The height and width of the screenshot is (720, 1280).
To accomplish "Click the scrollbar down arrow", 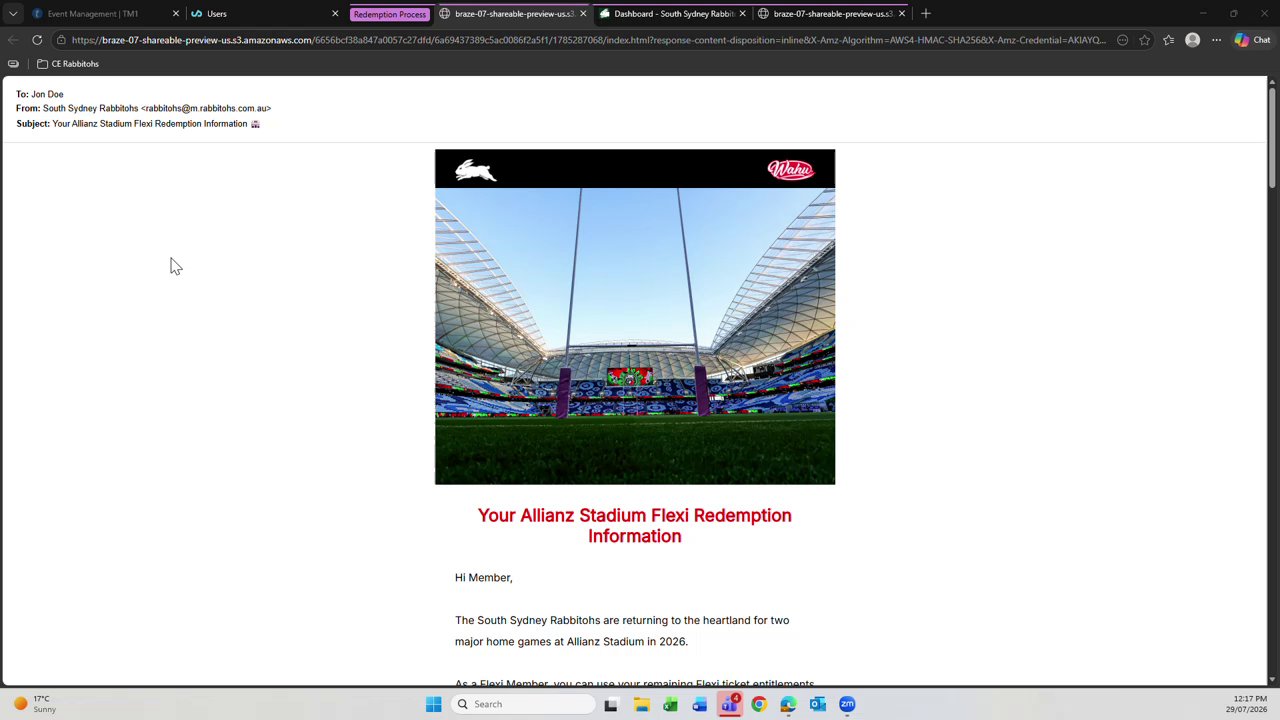I will point(1272,680).
